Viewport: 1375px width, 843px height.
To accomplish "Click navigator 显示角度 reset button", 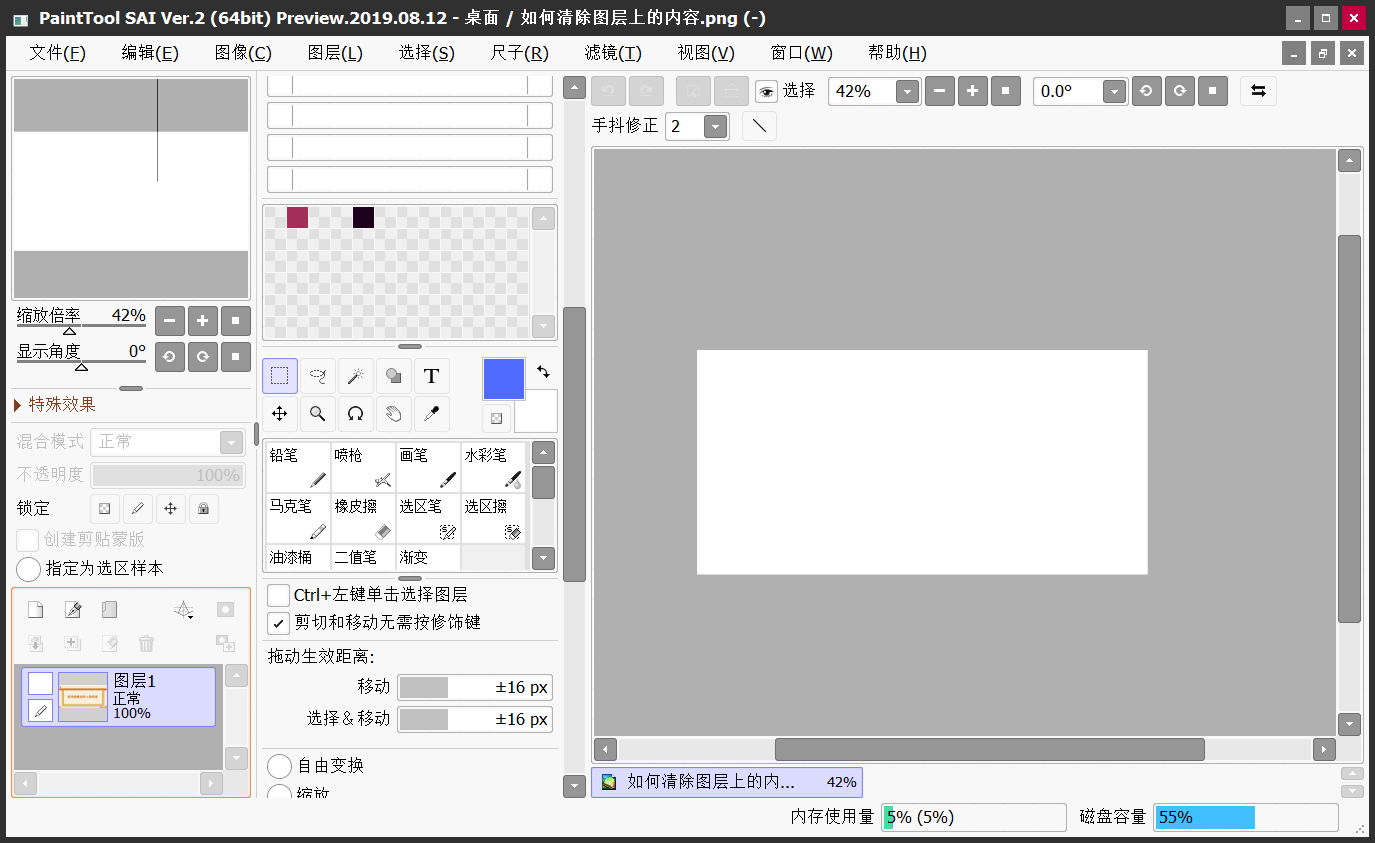I will coord(236,356).
